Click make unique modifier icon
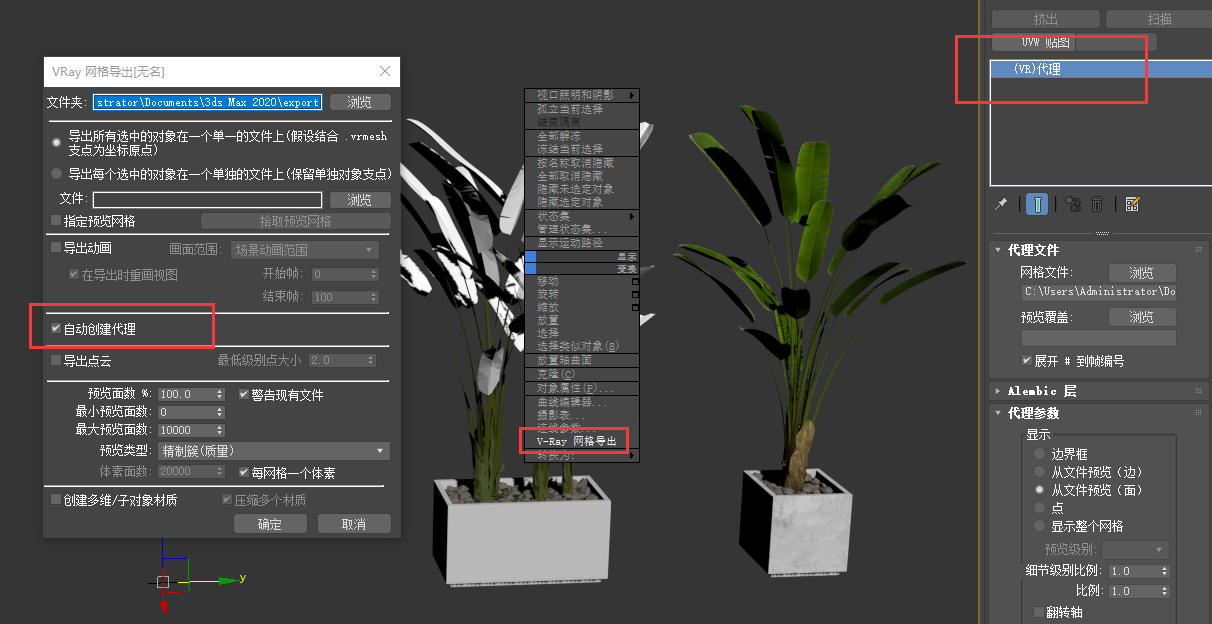The height and width of the screenshot is (624, 1212). pos(1072,204)
